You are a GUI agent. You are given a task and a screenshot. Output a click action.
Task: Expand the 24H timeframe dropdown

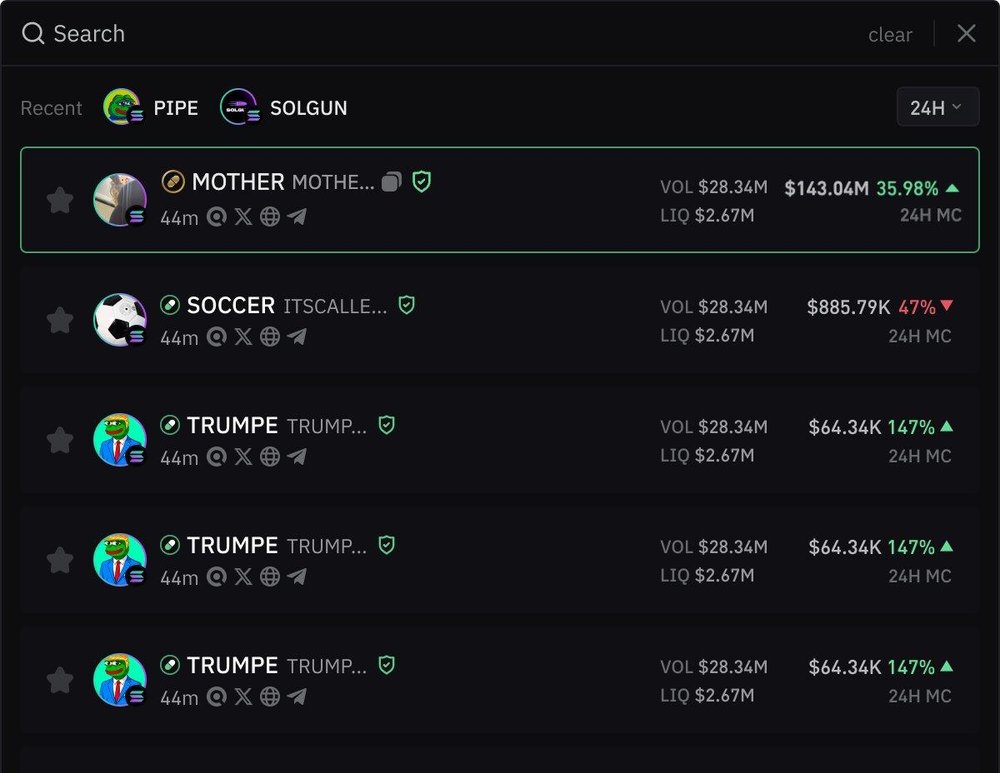[x=937, y=107]
